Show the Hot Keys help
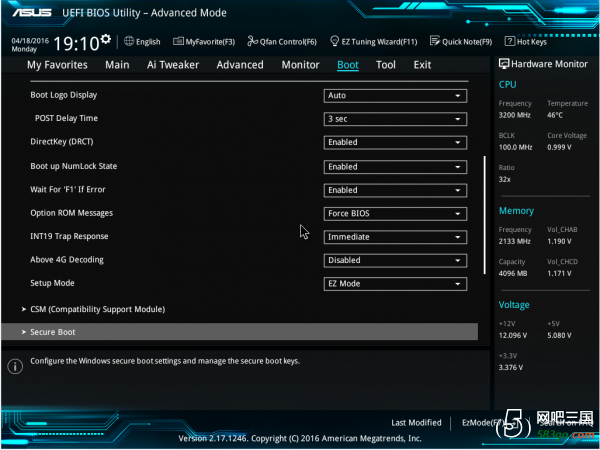 pyautogui.click(x=526, y=41)
